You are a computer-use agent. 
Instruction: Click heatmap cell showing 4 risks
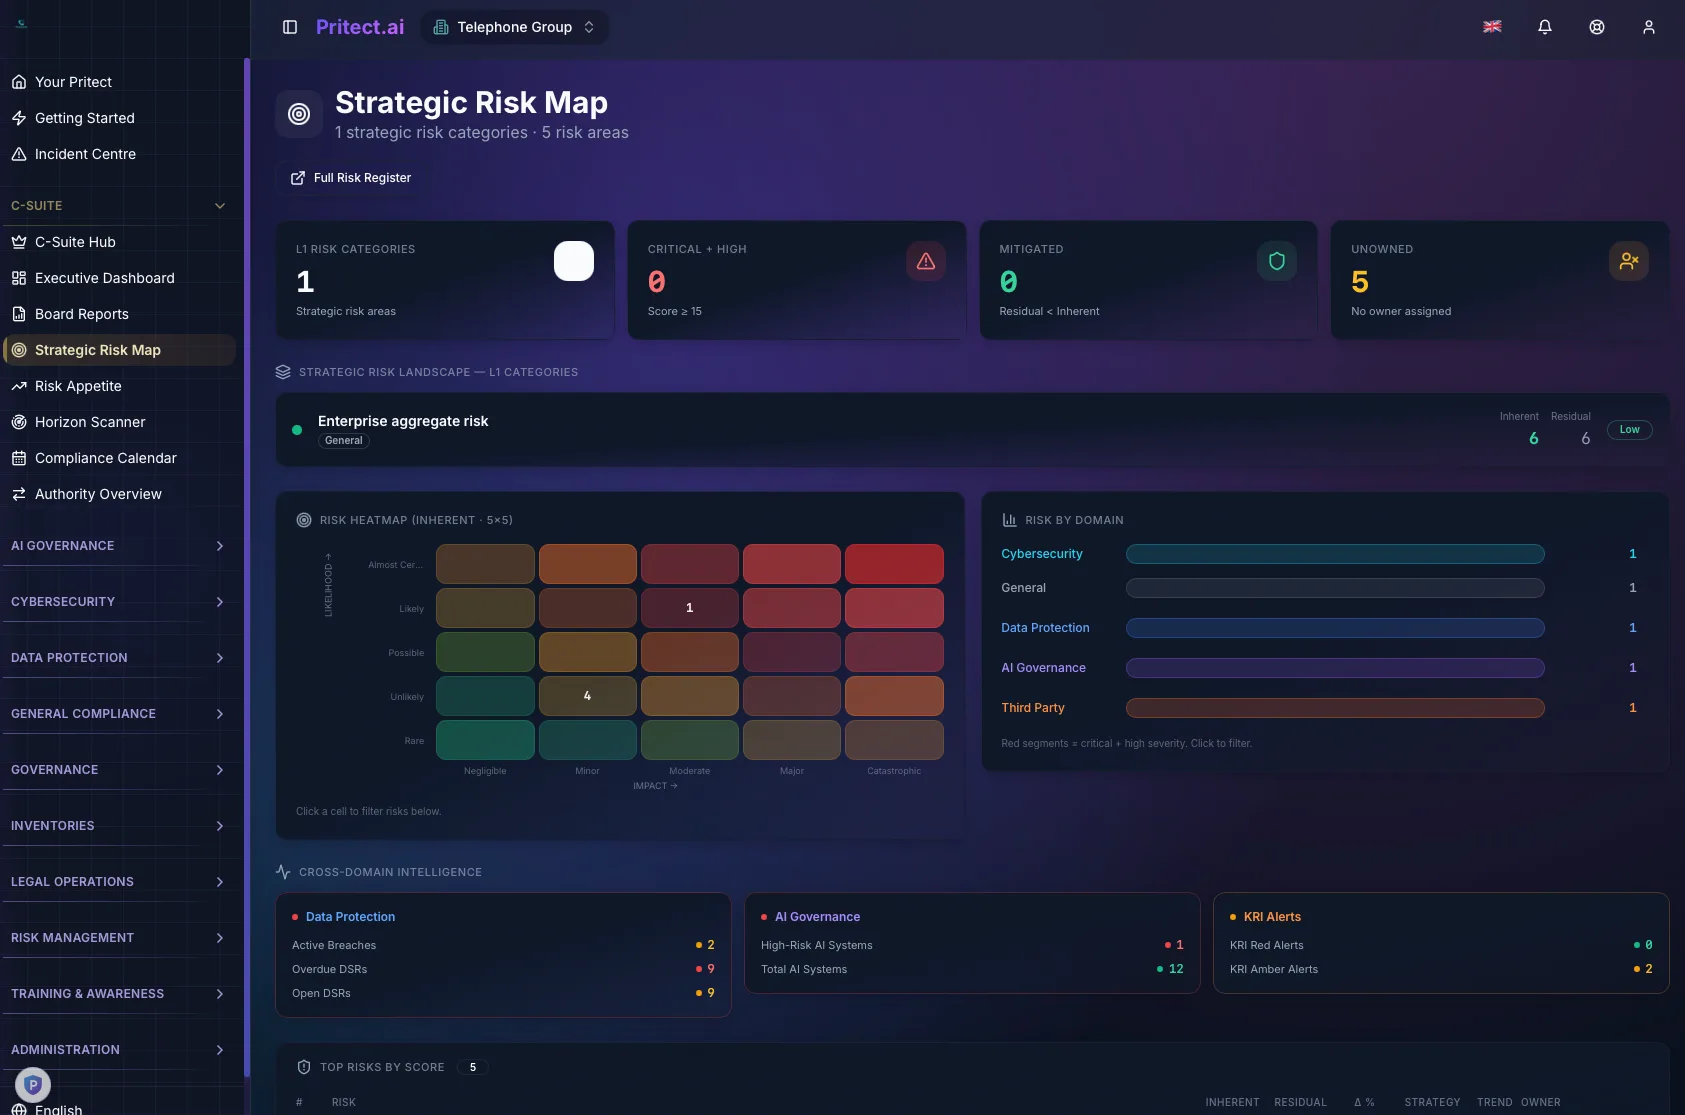[x=587, y=696]
